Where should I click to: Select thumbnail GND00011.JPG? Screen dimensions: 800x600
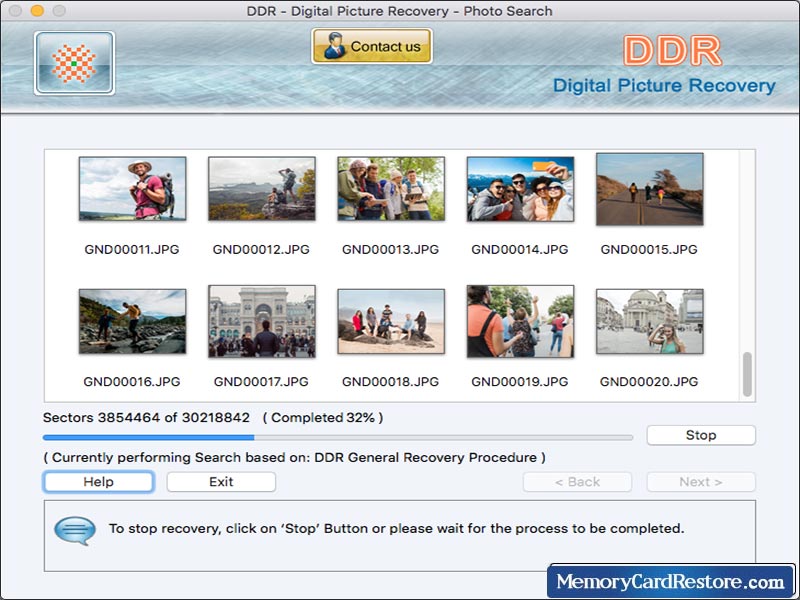pyautogui.click(x=133, y=189)
